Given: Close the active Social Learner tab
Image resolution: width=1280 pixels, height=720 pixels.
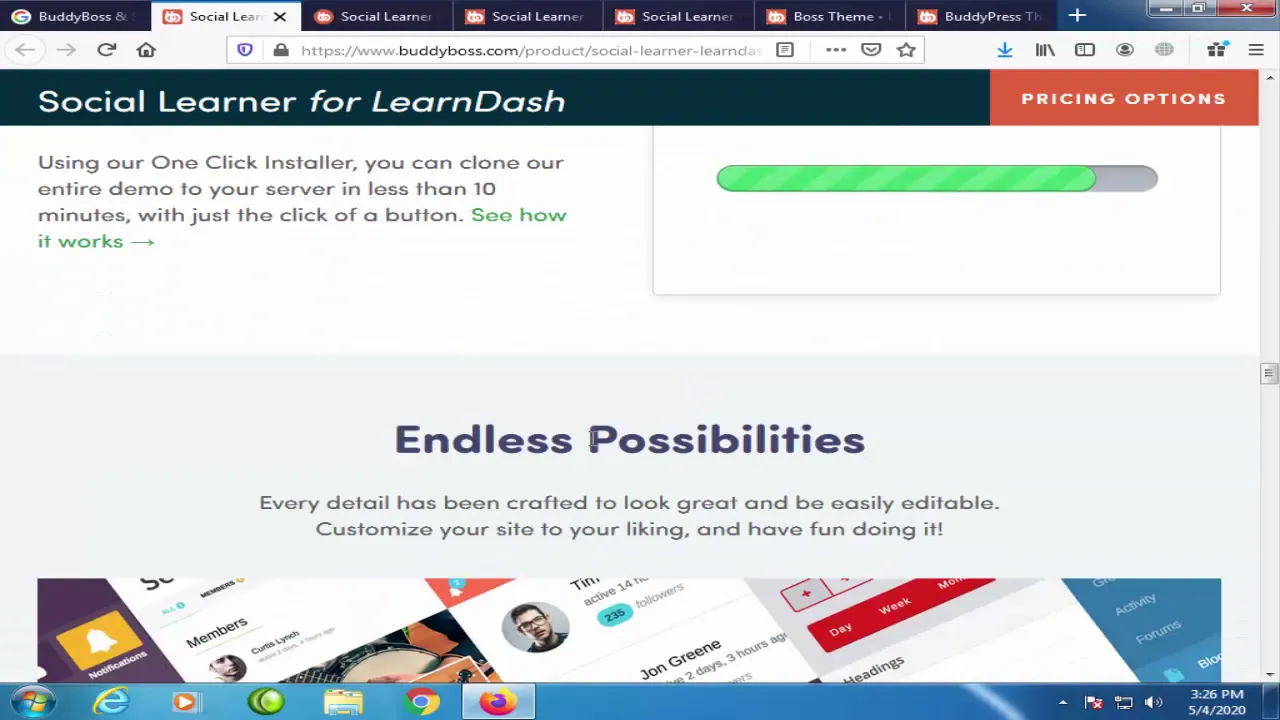Looking at the screenshot, I should [x=280, y=16].
